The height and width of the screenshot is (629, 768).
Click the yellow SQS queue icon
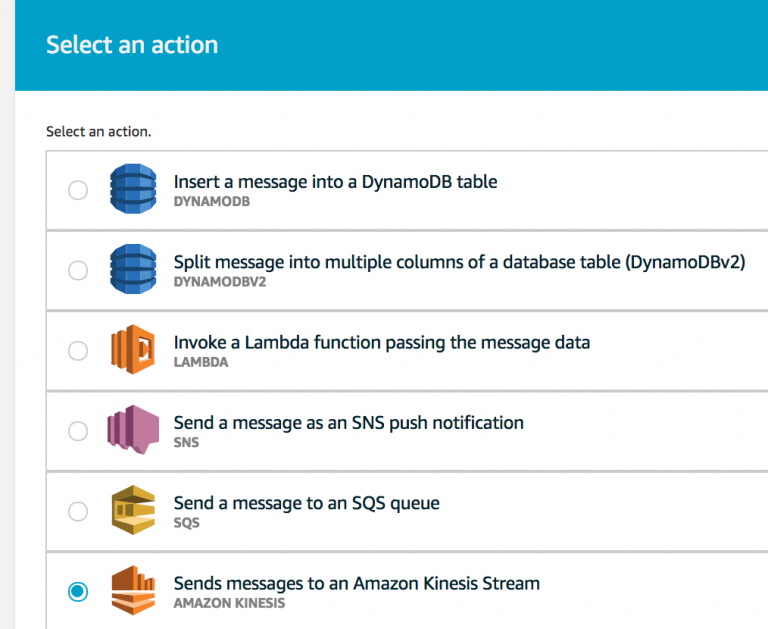coord(133,510)
